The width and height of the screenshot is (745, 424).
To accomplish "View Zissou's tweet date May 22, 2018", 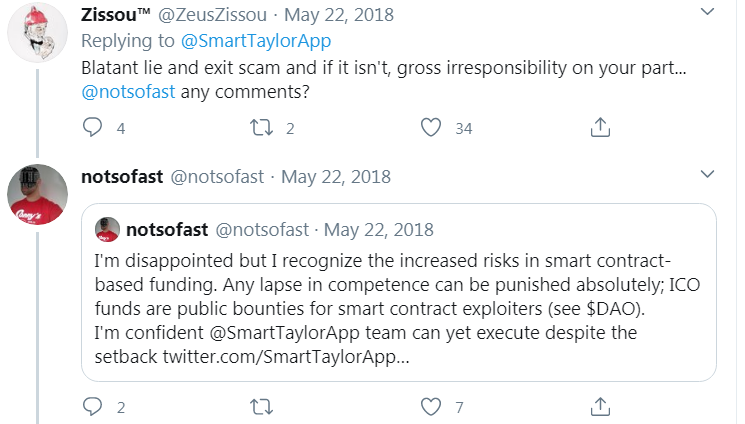I will [x=339, y=15].
